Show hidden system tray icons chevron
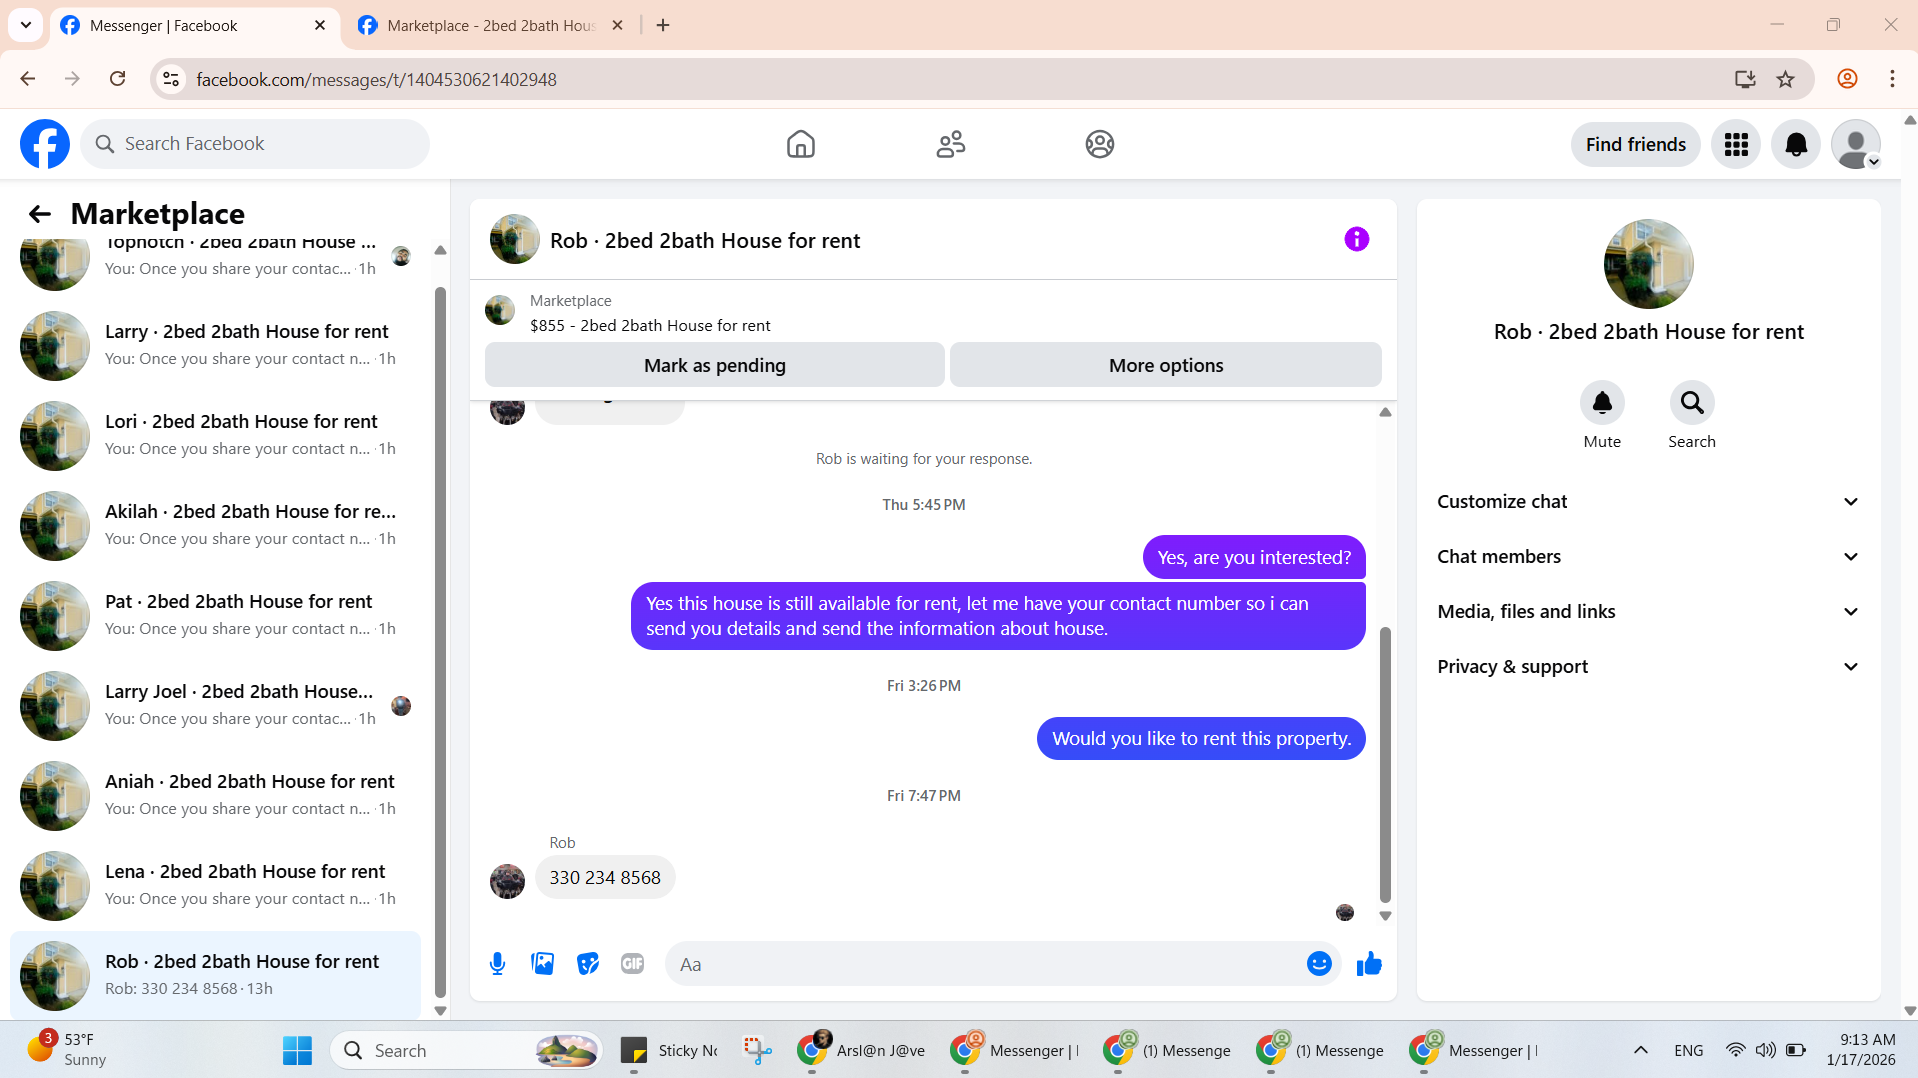Image resolution: width=1918 pixels, height=1078 pixels. click(x=1640, y=1051)
